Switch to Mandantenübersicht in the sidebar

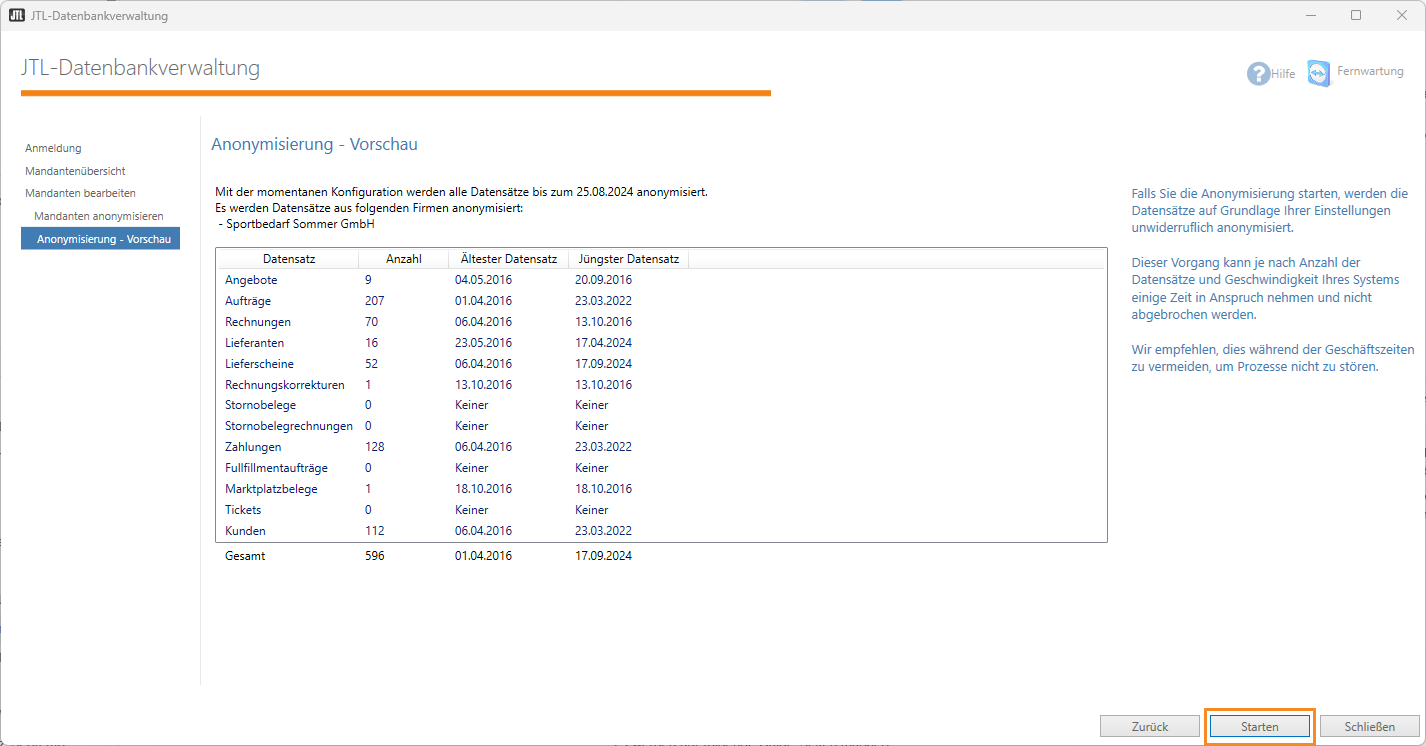[x=75, y=171]
